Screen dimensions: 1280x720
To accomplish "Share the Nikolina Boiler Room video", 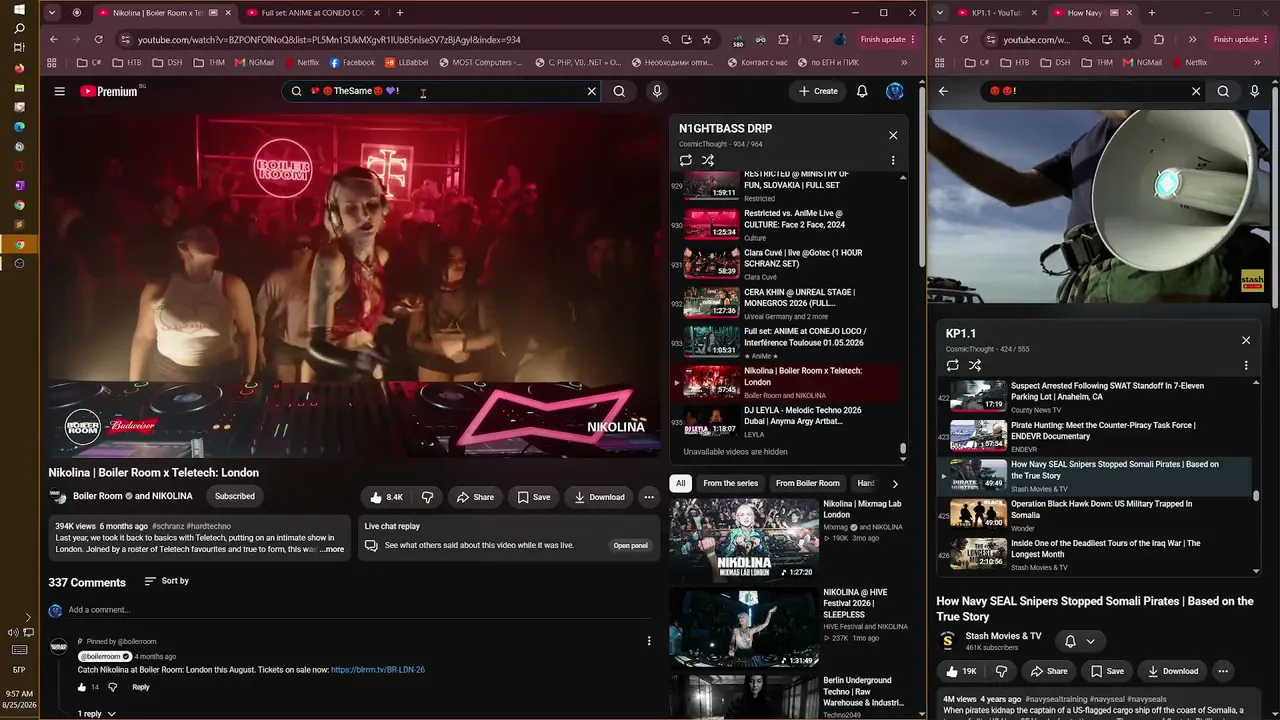I will pyautogui.click(x=475, y=497).
